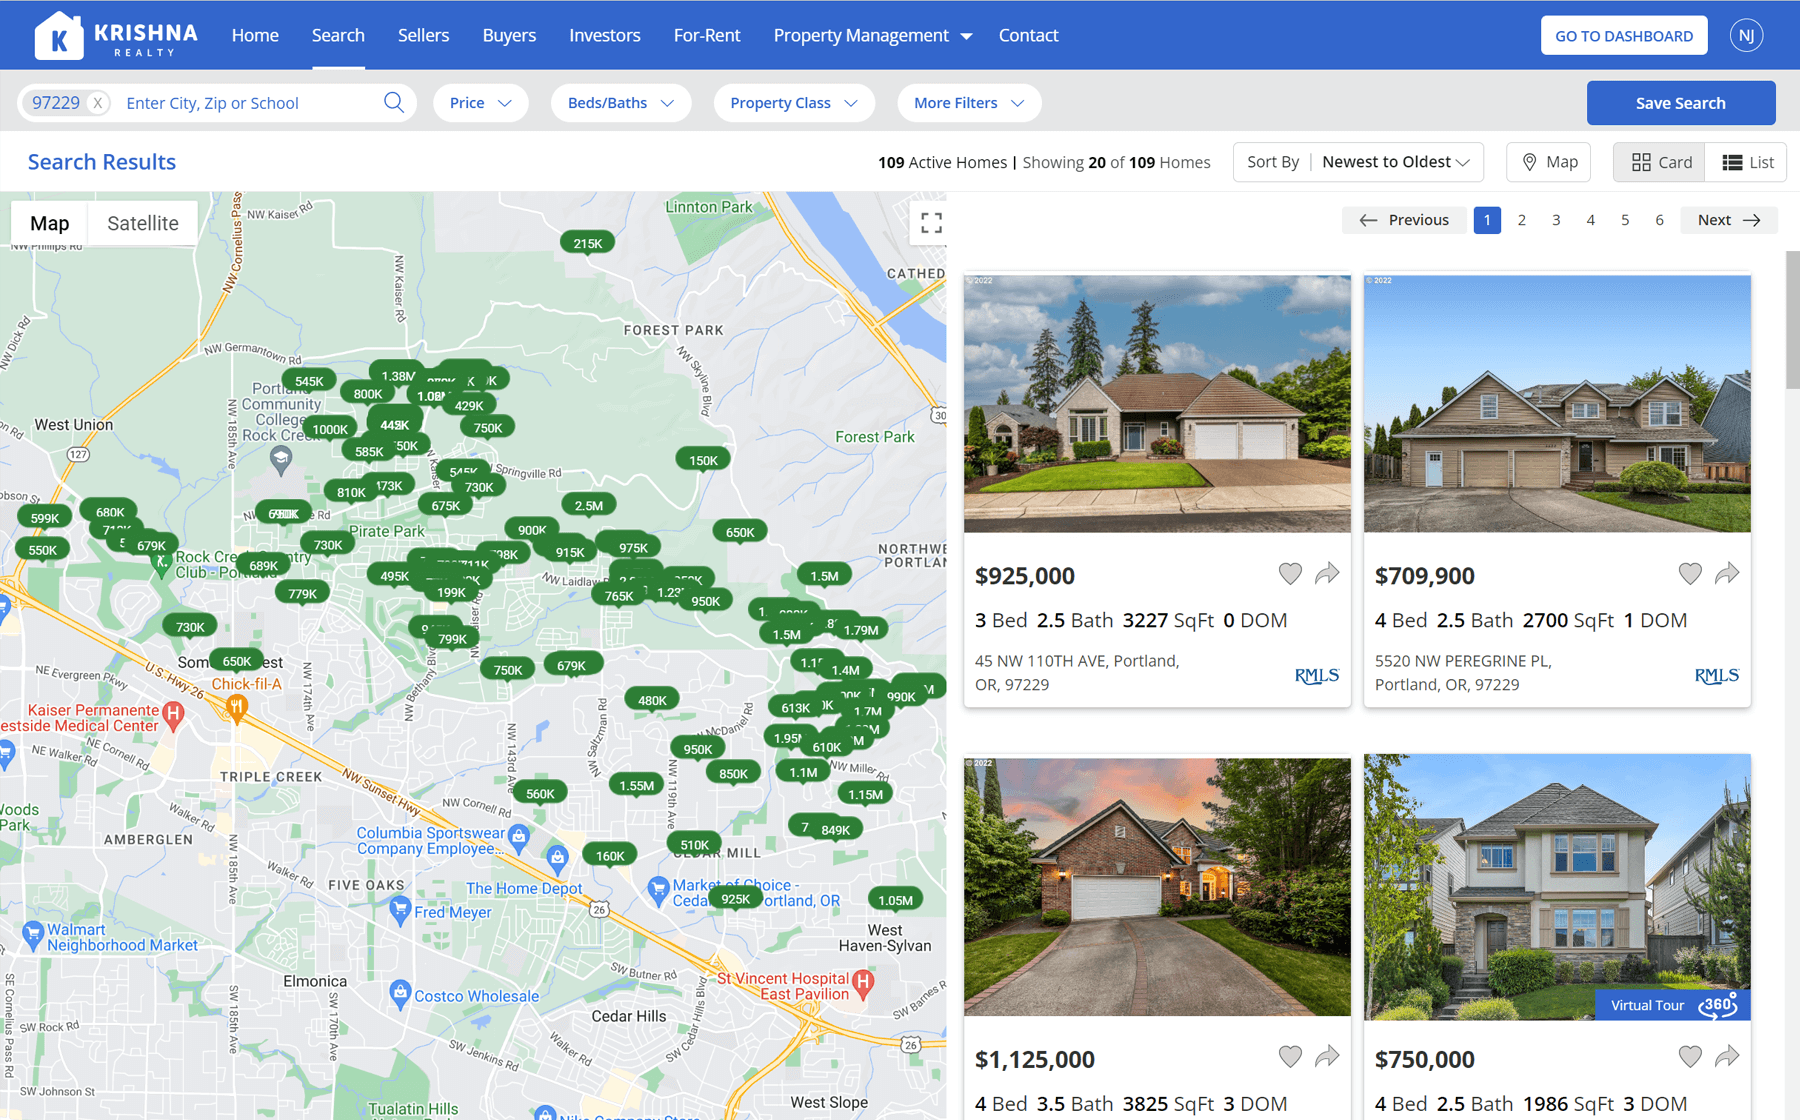Expand the More Filters dropdown
Screen dimensions: 1800x1120
969,103
